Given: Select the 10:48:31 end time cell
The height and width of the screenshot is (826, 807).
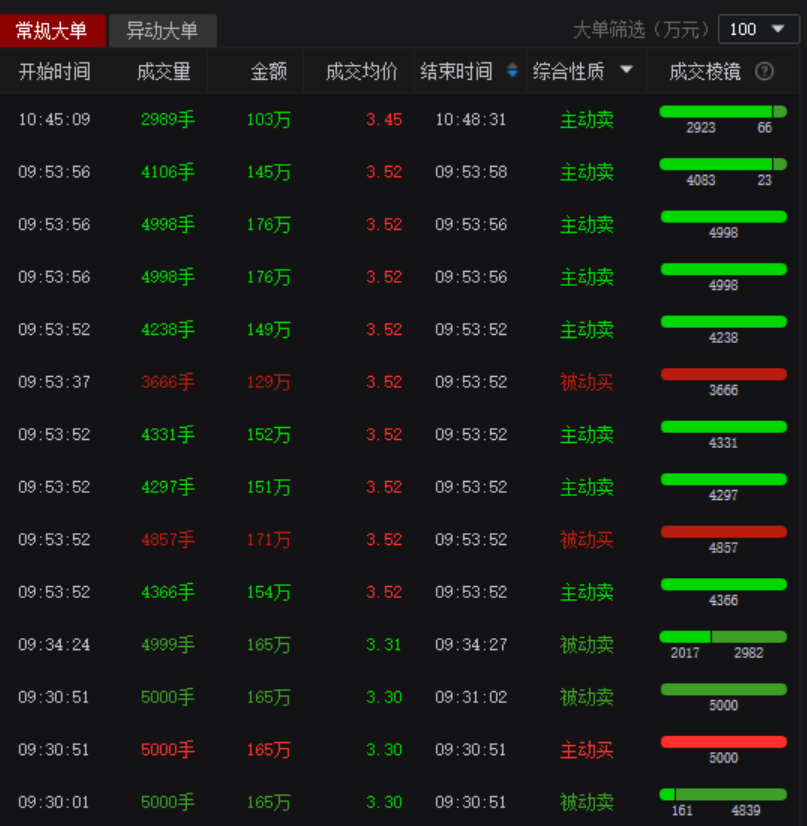Looking at the screenshot, I should (x=470, y=120).
